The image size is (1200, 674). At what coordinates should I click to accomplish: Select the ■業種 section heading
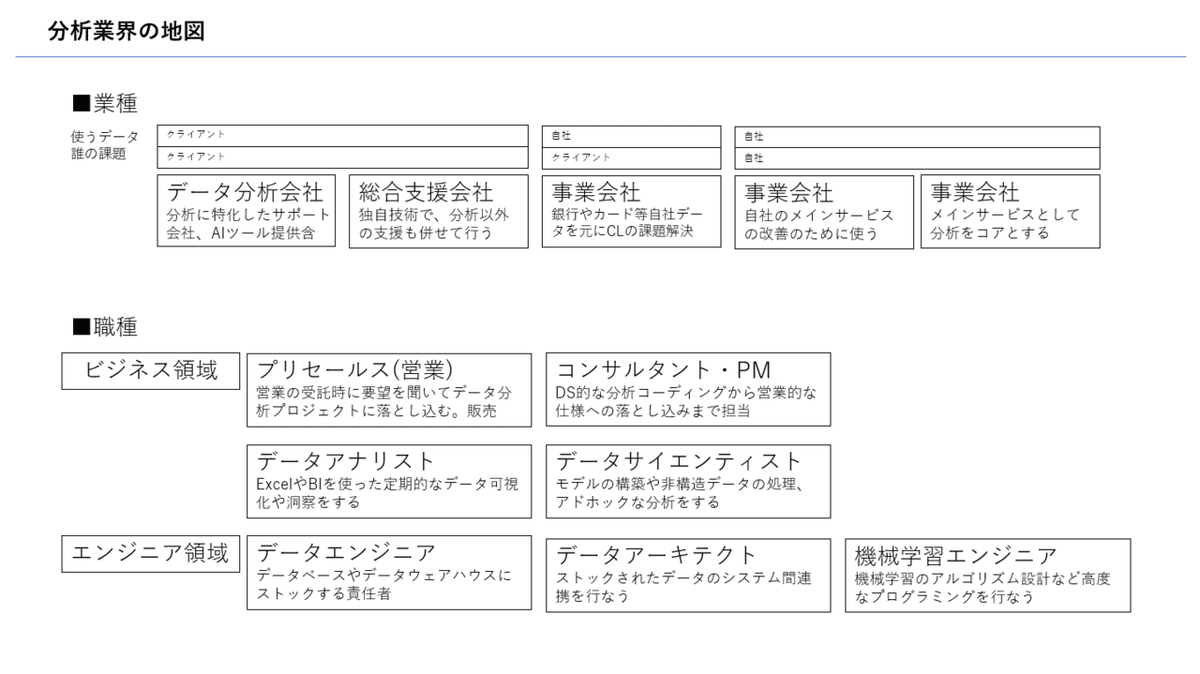pos(110,102)
